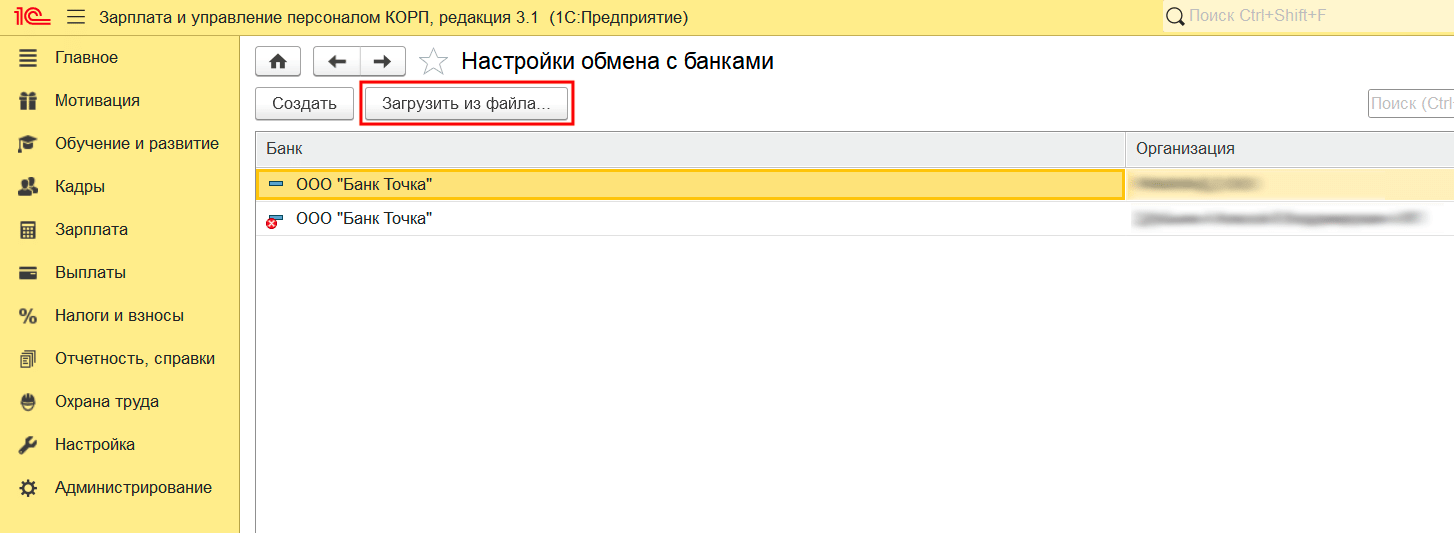The width and height of the screenshot is (1454, 533).
Task: Open the hamburger main menu
Action: click(x=76, y=17)
